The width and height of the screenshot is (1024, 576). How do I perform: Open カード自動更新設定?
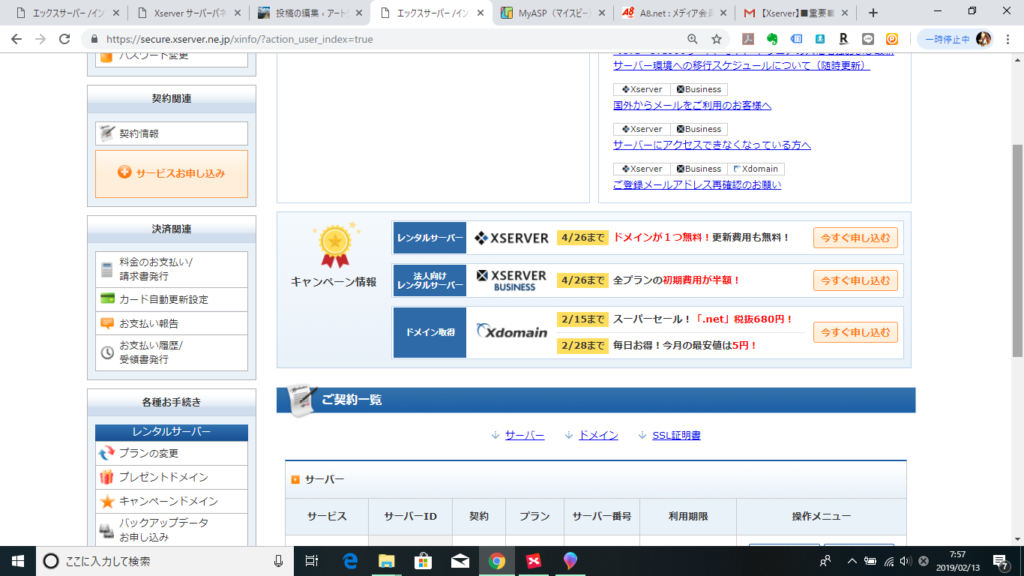(171, 299)
